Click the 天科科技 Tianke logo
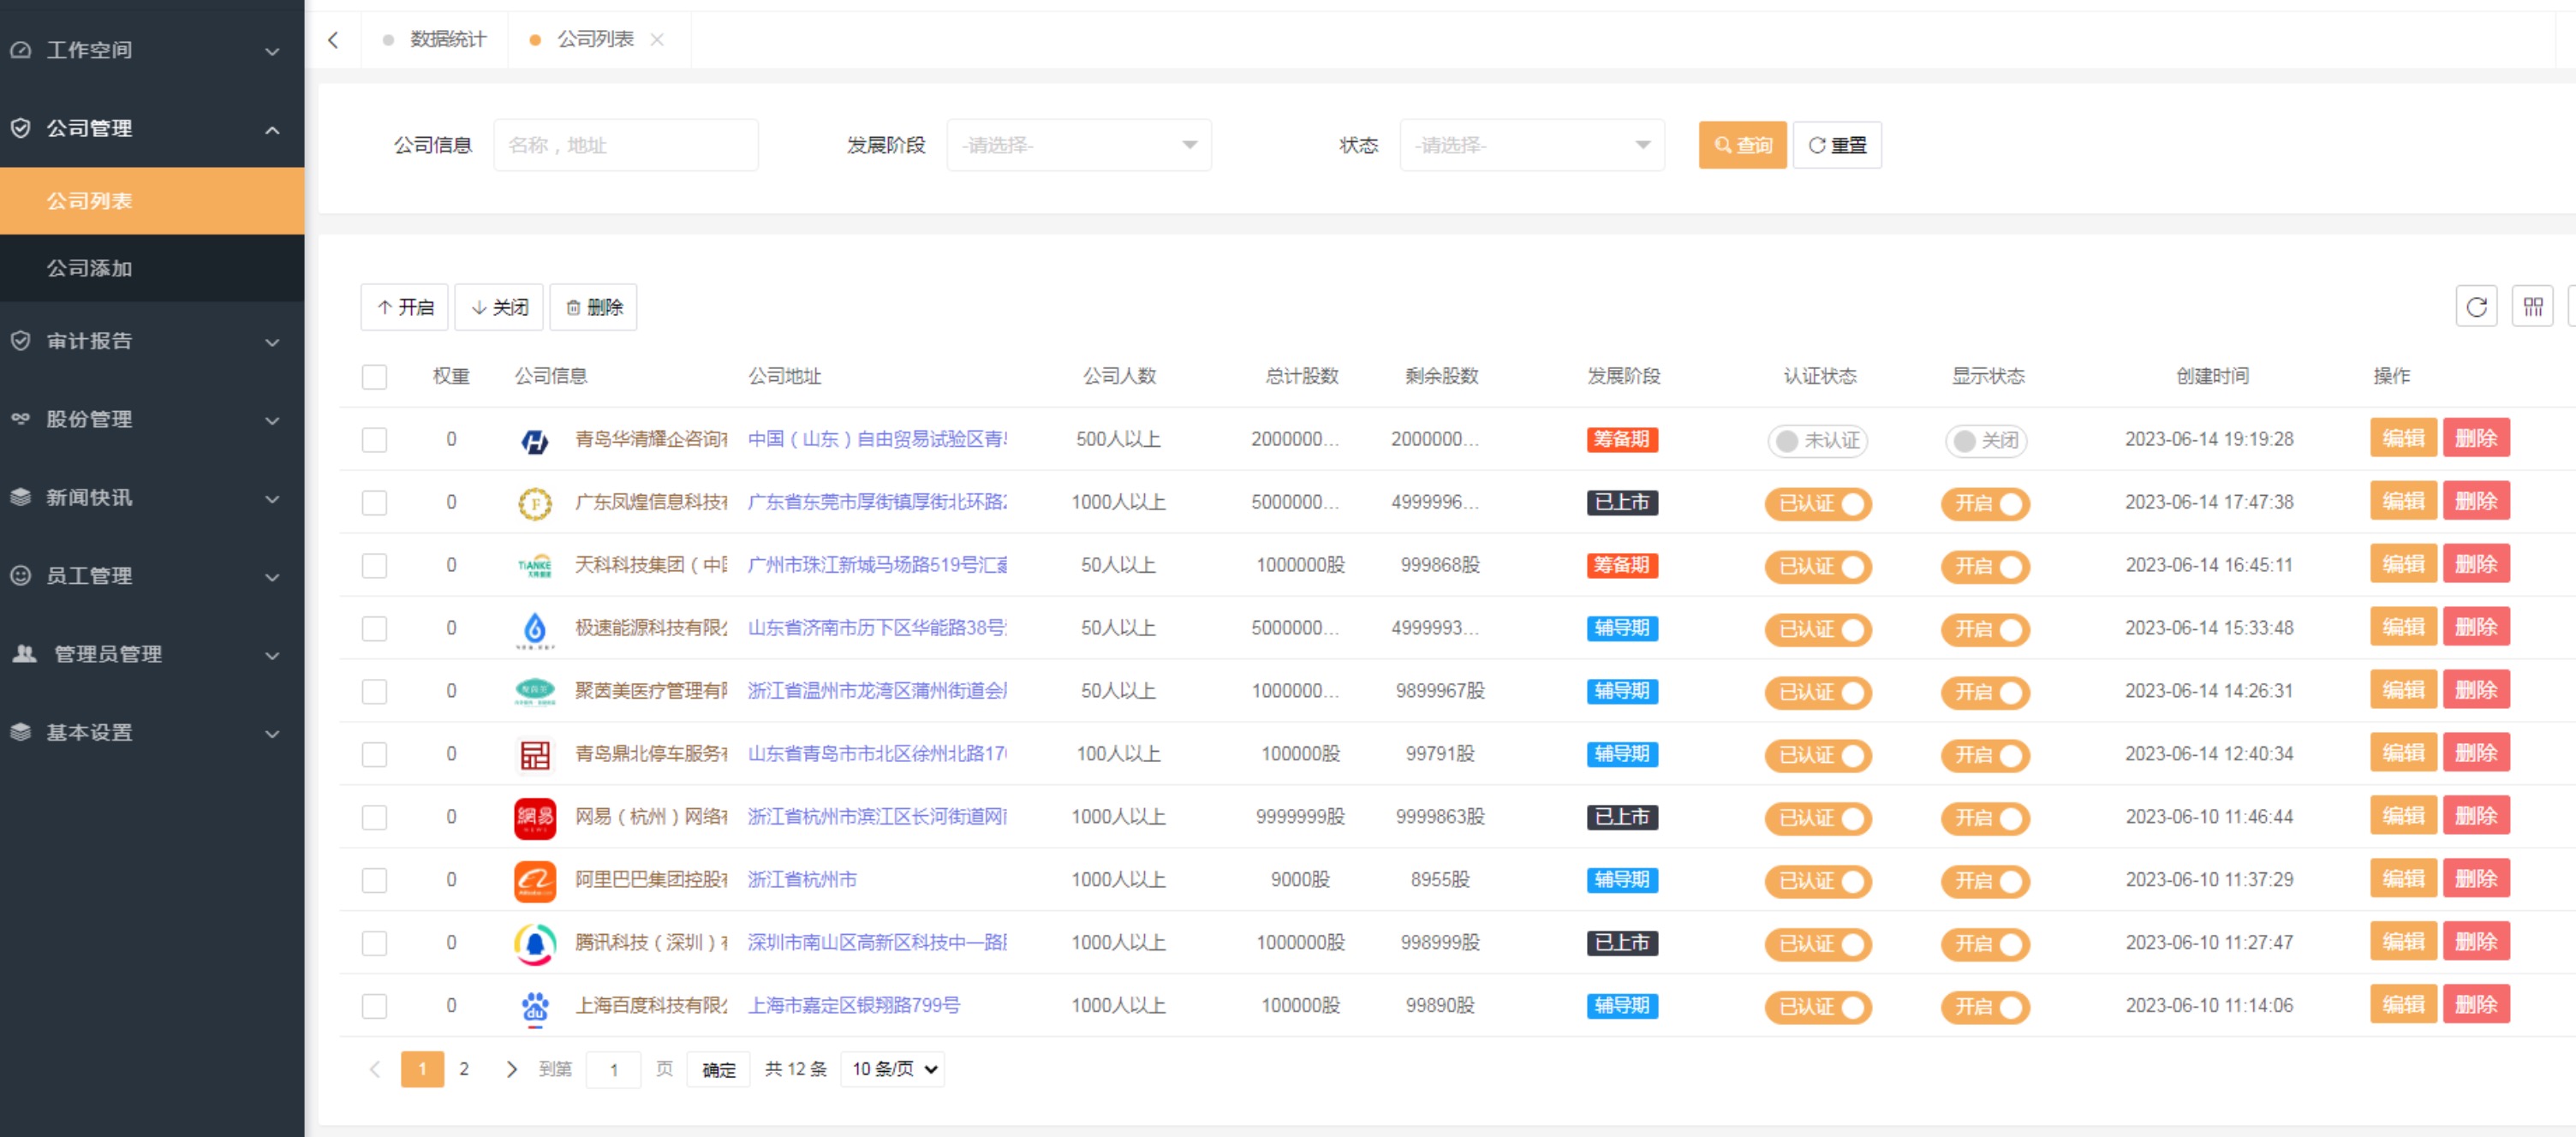The image size is (2576, 1137). click(535, 566)
